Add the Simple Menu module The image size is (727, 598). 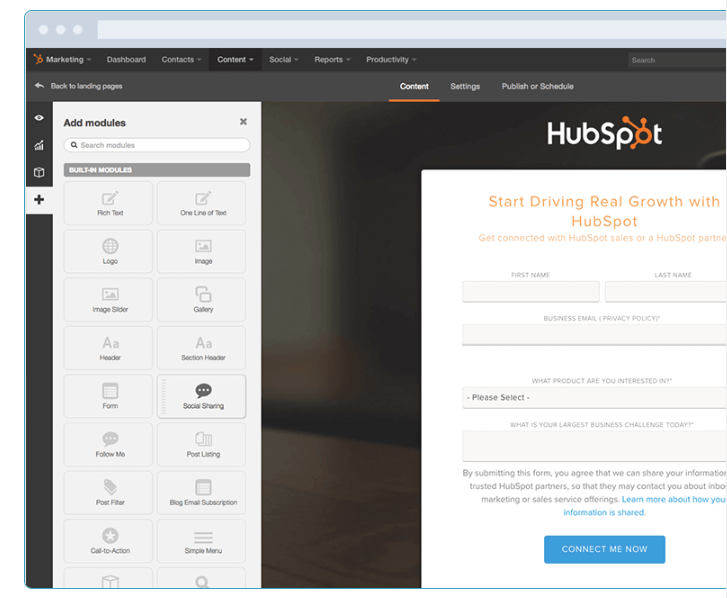(201, 541)
